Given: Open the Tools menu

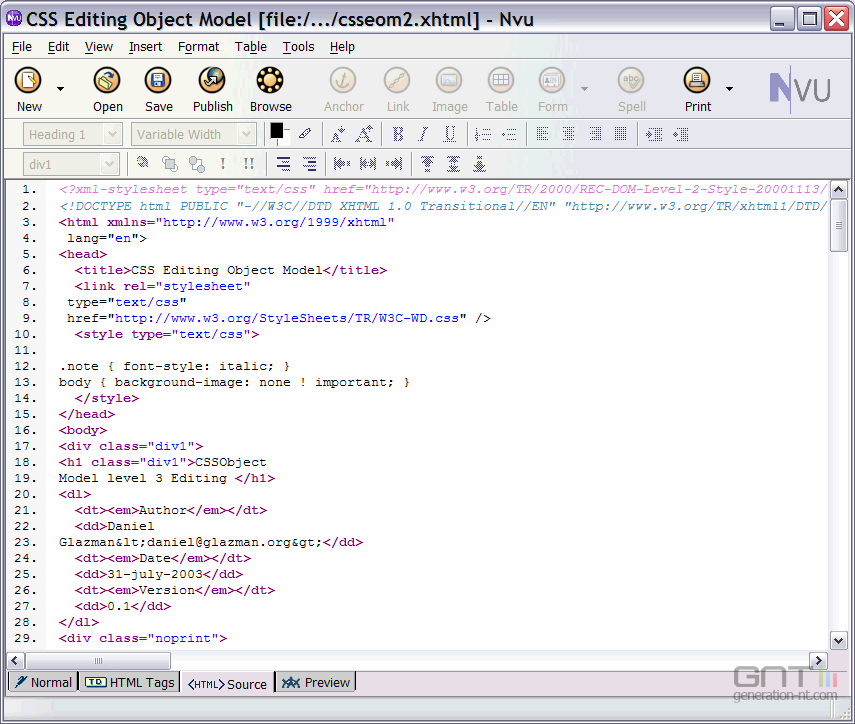Looking at the screenshot, I should pyautogui.click(x=298, y=47).
